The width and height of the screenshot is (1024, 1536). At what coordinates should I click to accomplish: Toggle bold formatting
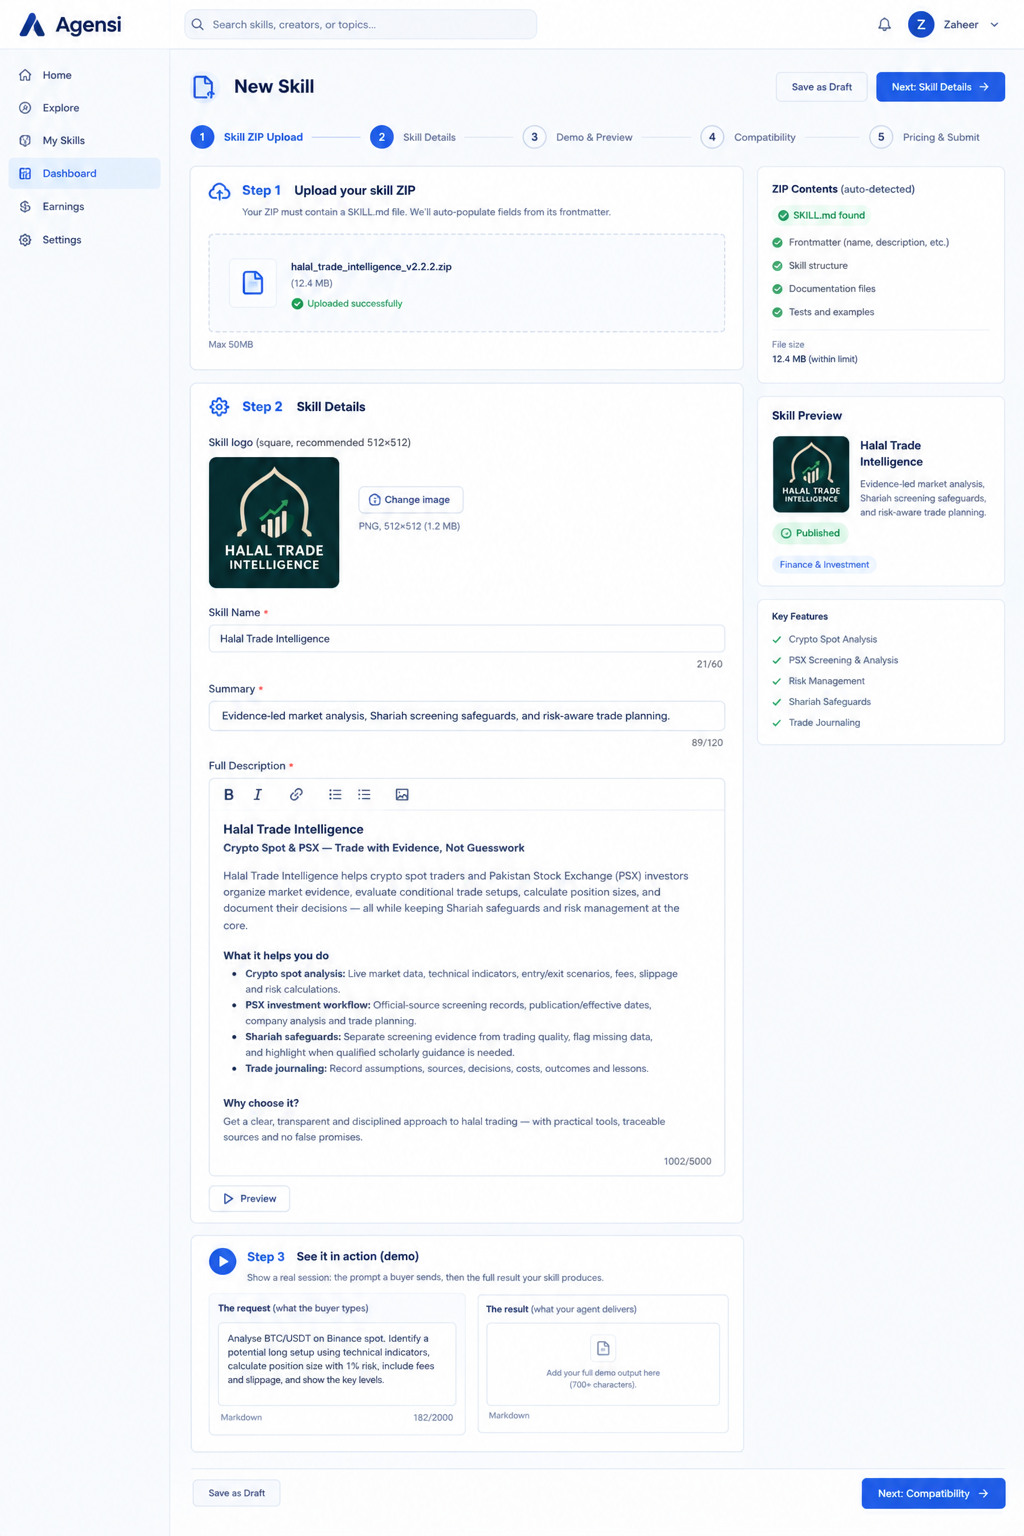229,795
